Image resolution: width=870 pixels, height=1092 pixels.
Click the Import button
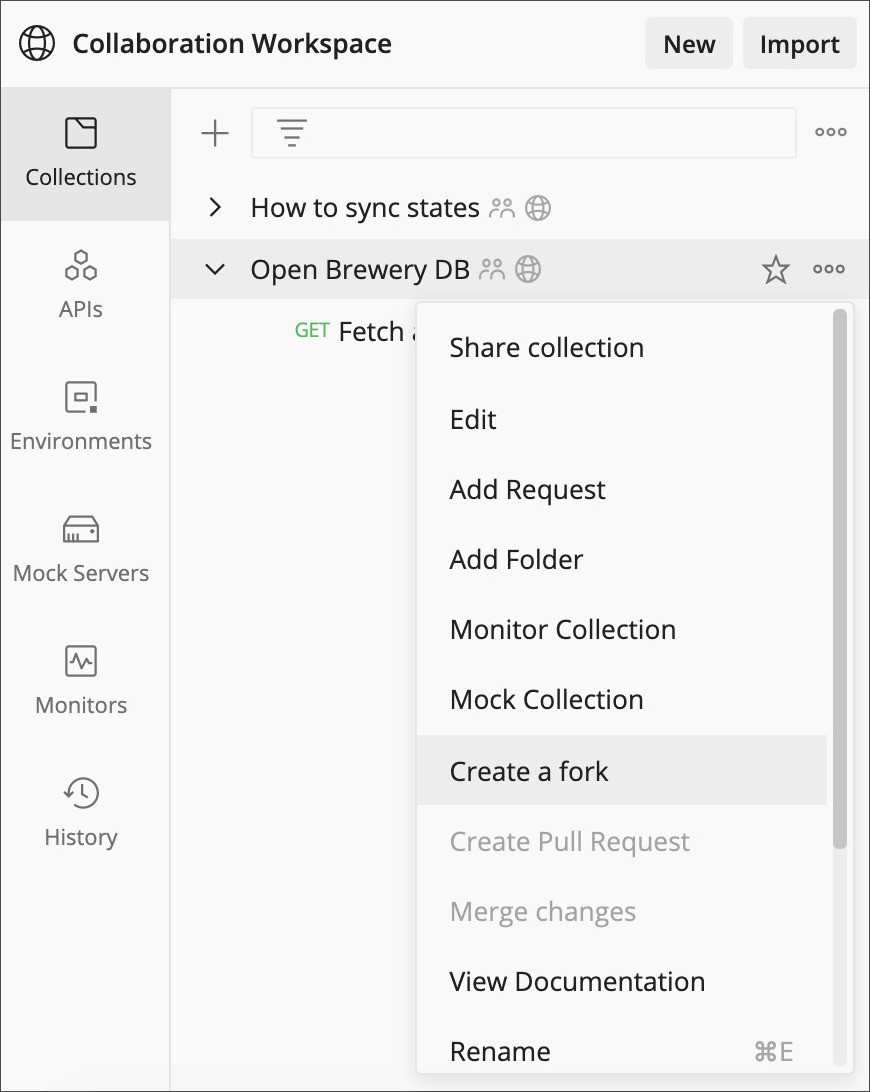(x=800, y=43)
